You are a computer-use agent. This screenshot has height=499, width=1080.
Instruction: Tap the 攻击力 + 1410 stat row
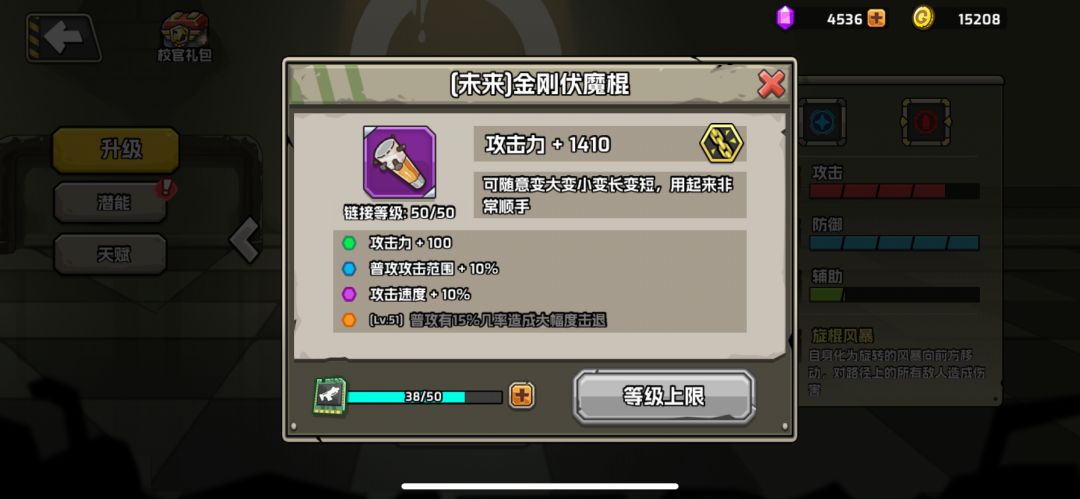[x=610, y=143]
